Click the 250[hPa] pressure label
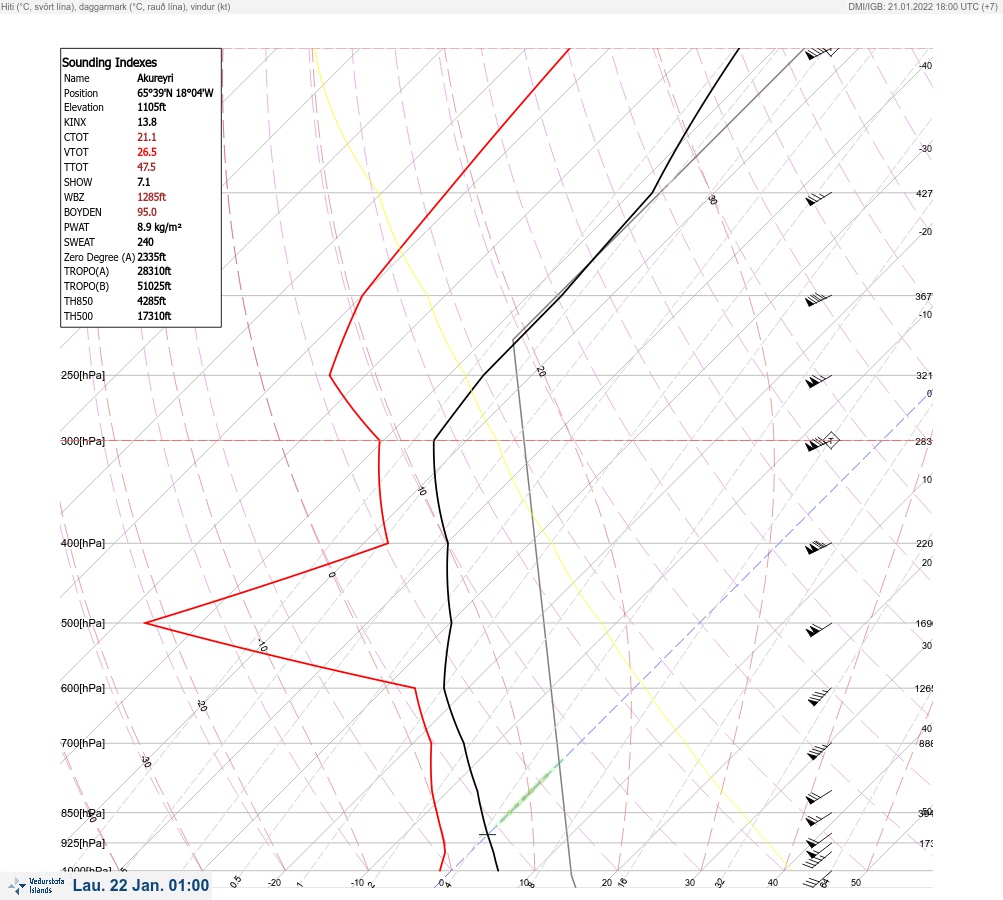The width and height of the screenshot is (1003, 900). (x=83, y=375)
